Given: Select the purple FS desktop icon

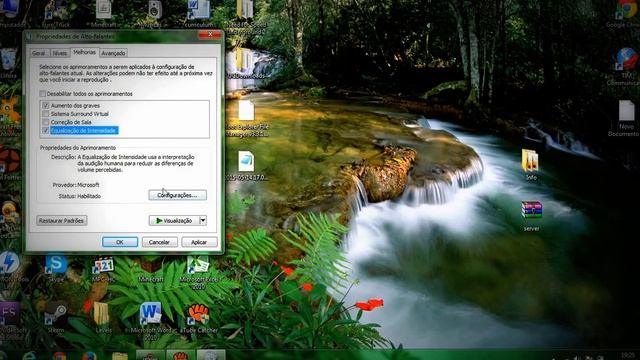Looking at the screenshot, I should pyautogui.click(x=10, y=314).
